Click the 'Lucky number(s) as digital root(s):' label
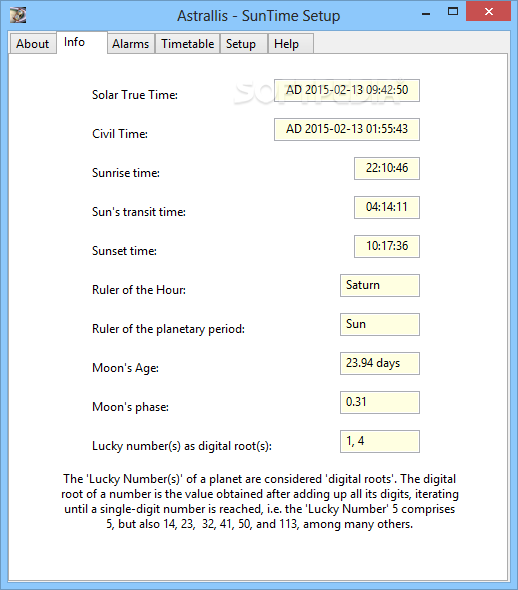 (182, 446)
